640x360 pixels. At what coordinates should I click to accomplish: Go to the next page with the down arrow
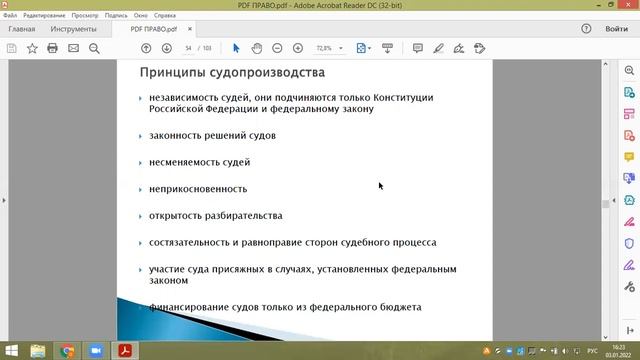click(167, 48)
